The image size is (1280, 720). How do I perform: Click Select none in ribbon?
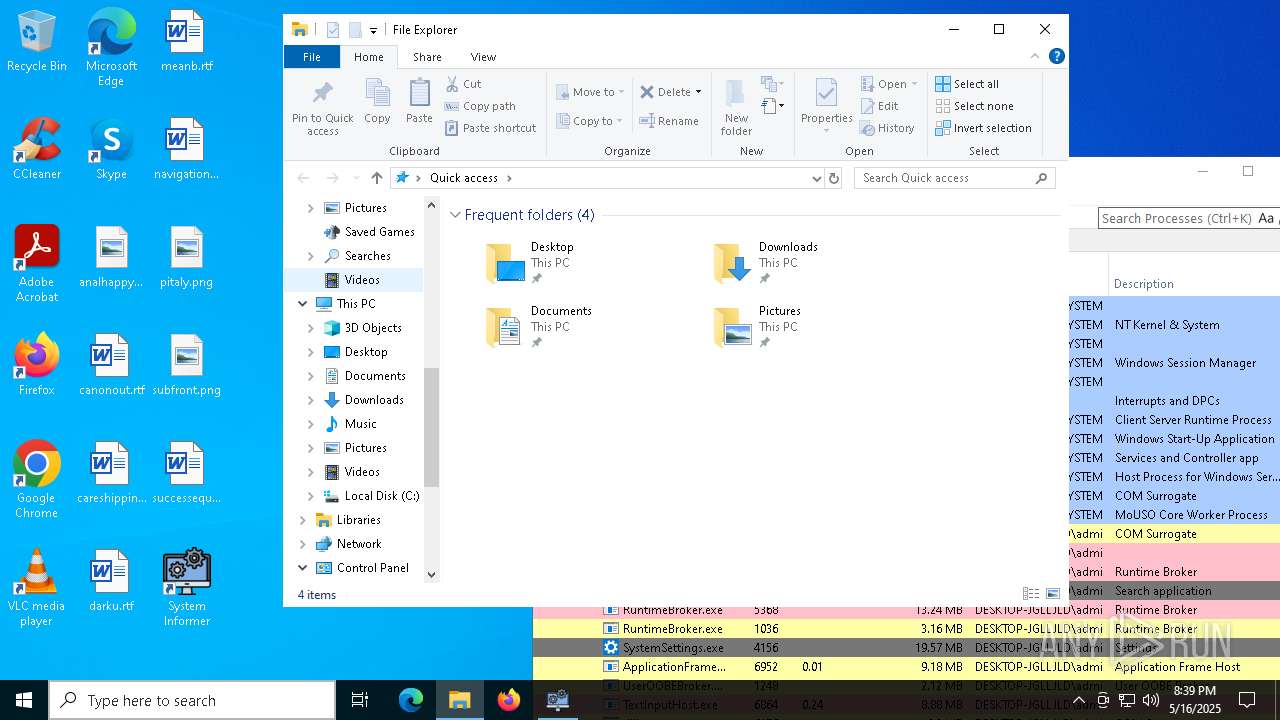[974, 106]
